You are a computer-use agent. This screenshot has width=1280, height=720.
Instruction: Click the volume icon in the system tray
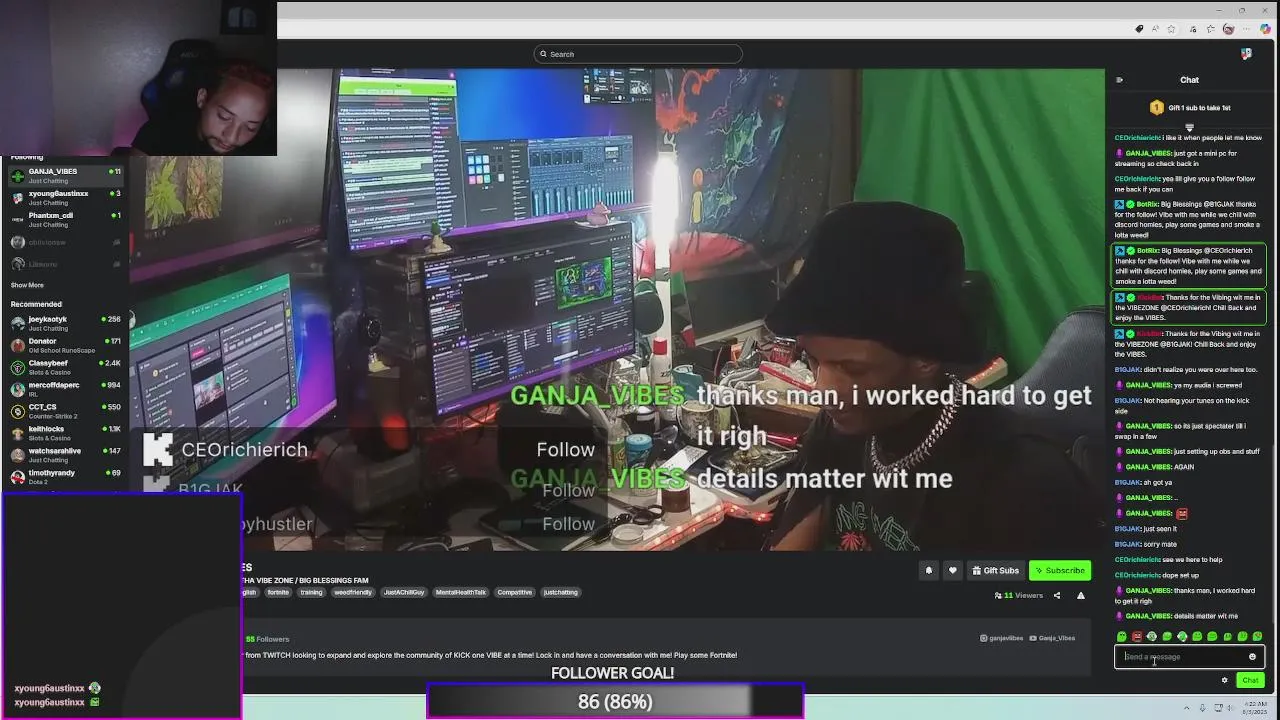tap(1230, 708)
